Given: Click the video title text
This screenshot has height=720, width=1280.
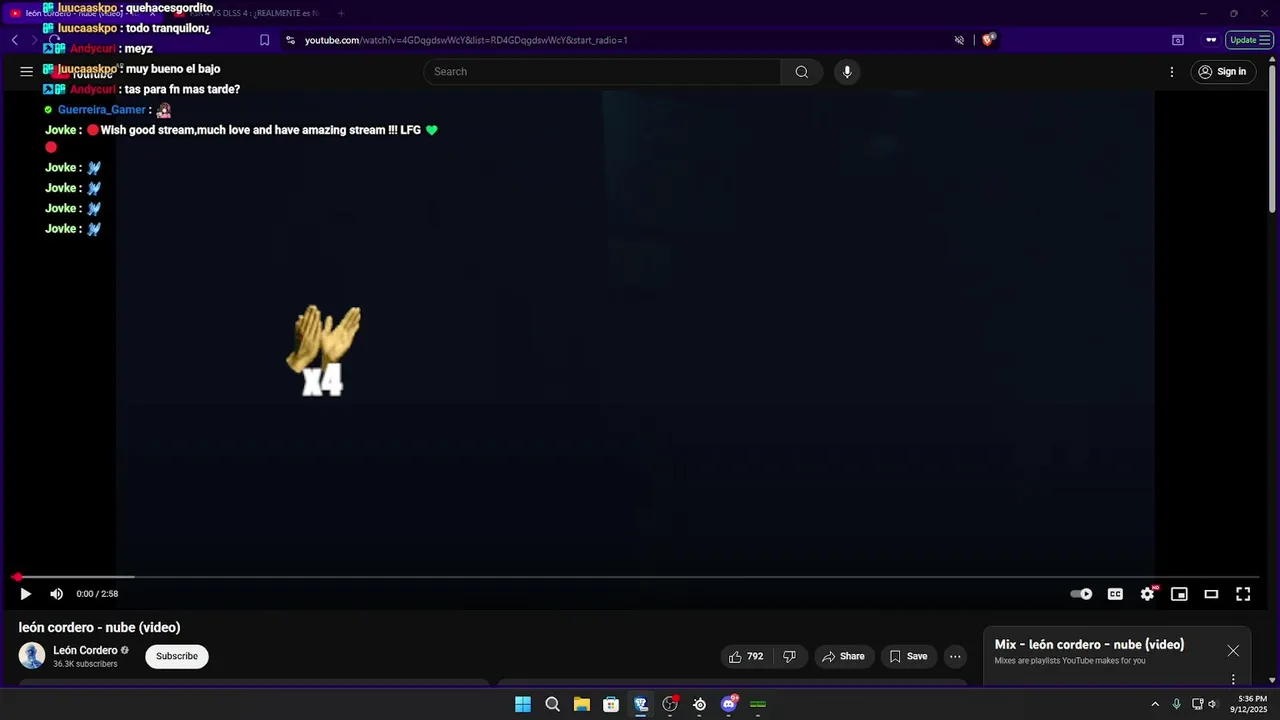Looking at the screenshot, I should 99,627.
